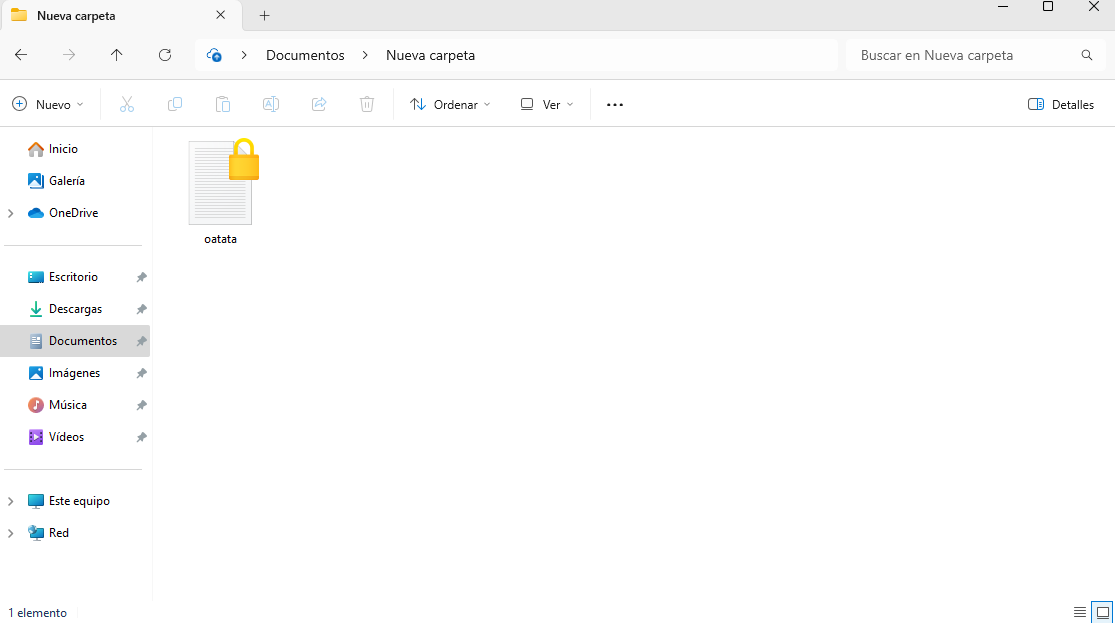
Task: Open the Ordenar dropdown menu
Action: pos(450,104)
